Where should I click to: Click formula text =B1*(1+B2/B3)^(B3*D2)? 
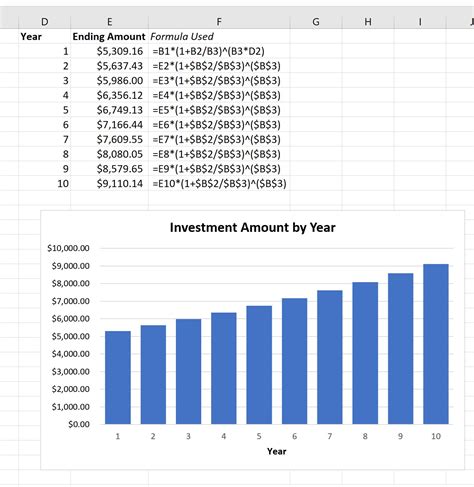[208, 51]
